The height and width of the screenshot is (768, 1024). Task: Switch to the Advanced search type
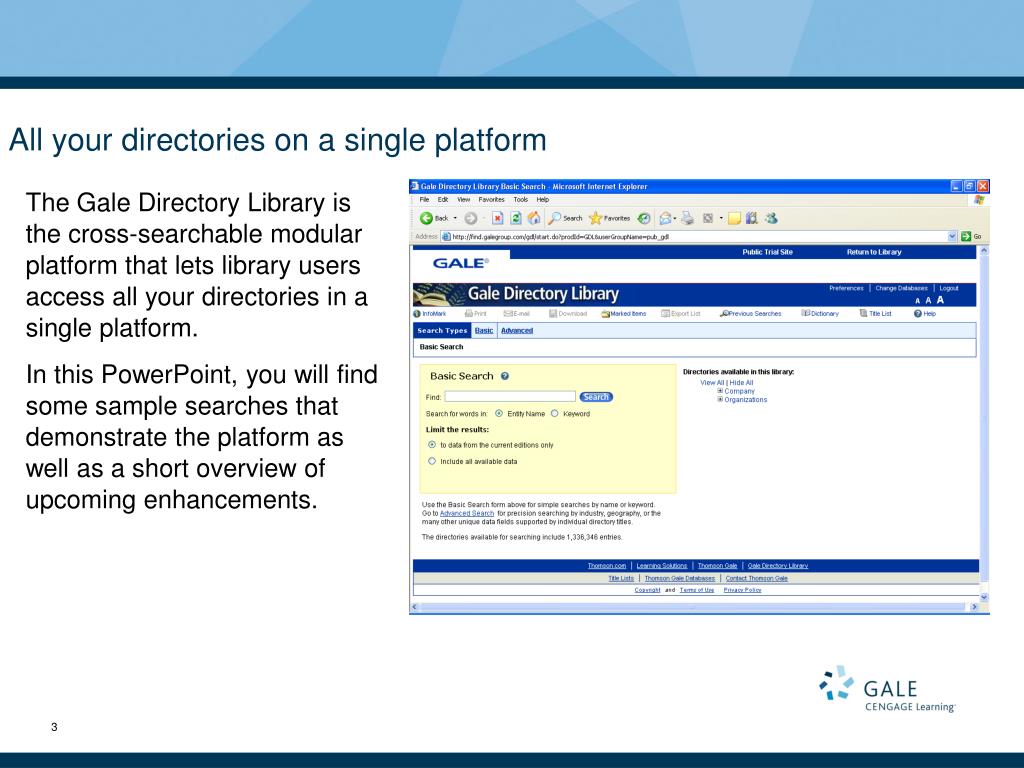tap(517, 330)
